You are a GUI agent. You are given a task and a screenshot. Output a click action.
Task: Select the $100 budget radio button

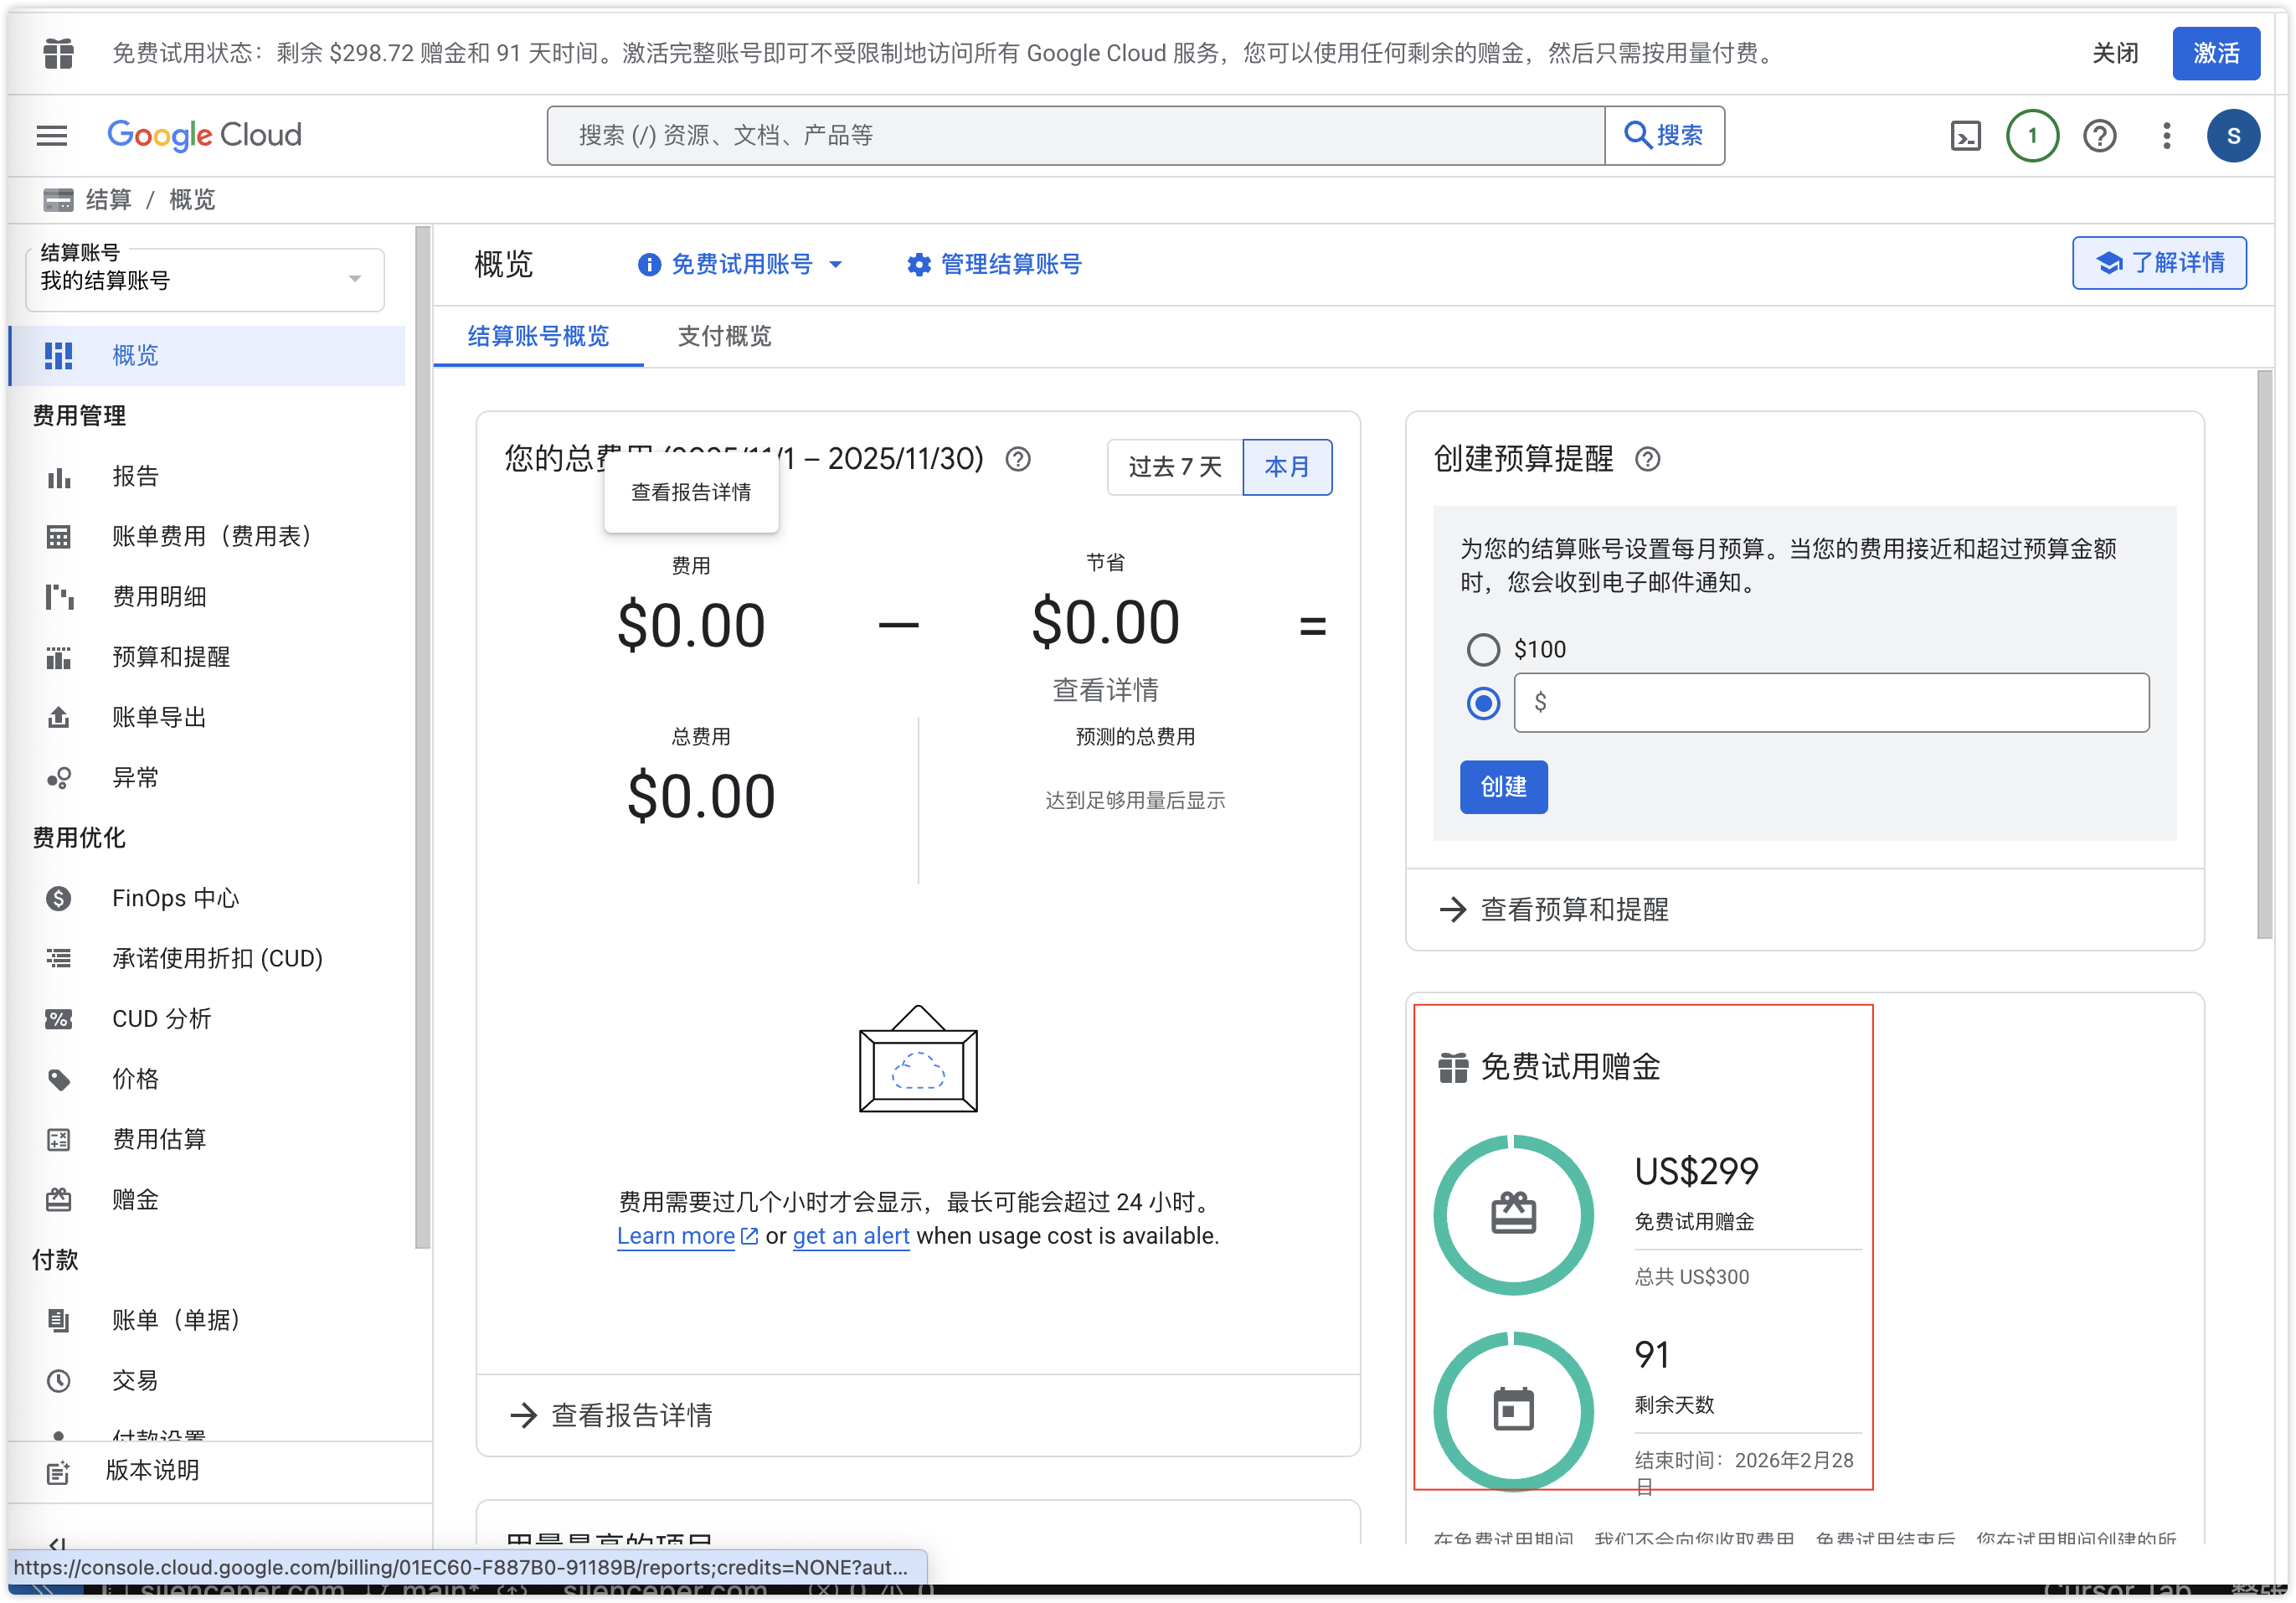point(1484,650)
